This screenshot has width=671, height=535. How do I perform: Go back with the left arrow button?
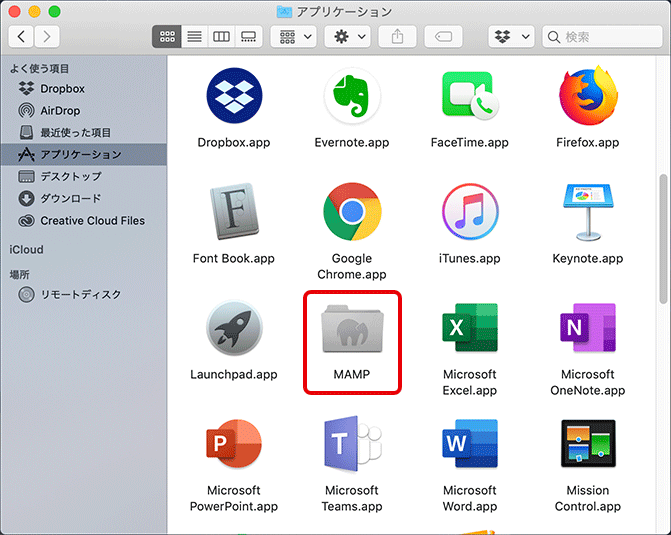point(21,37)
